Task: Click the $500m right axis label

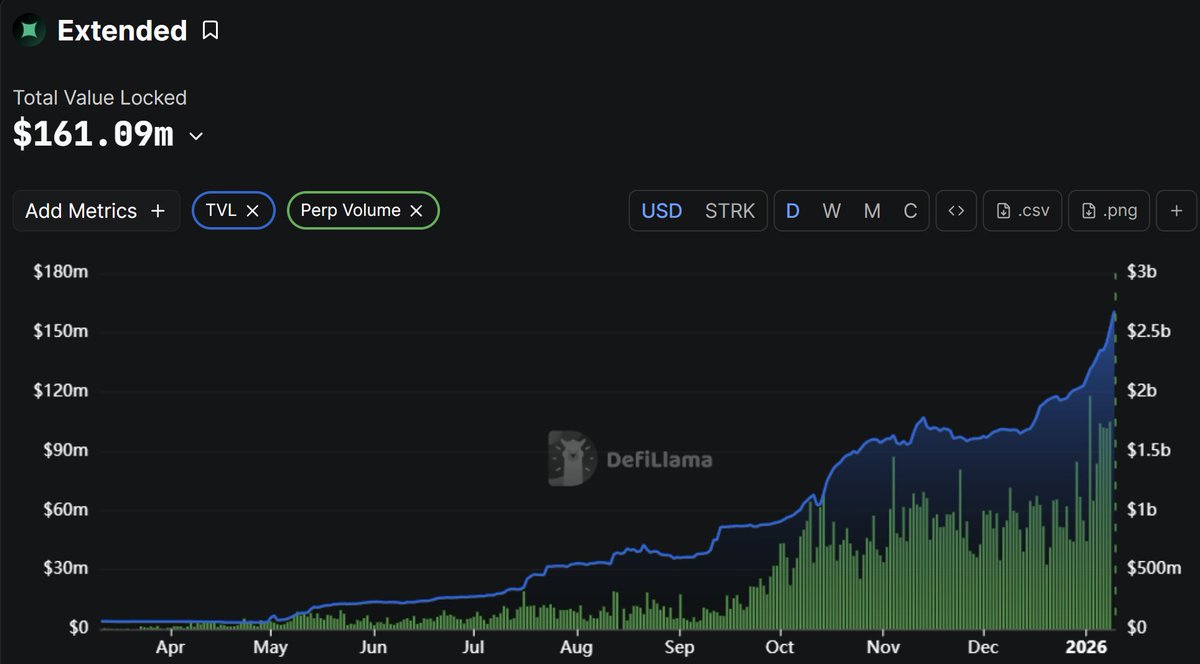Action: (x=1153, y=568)
